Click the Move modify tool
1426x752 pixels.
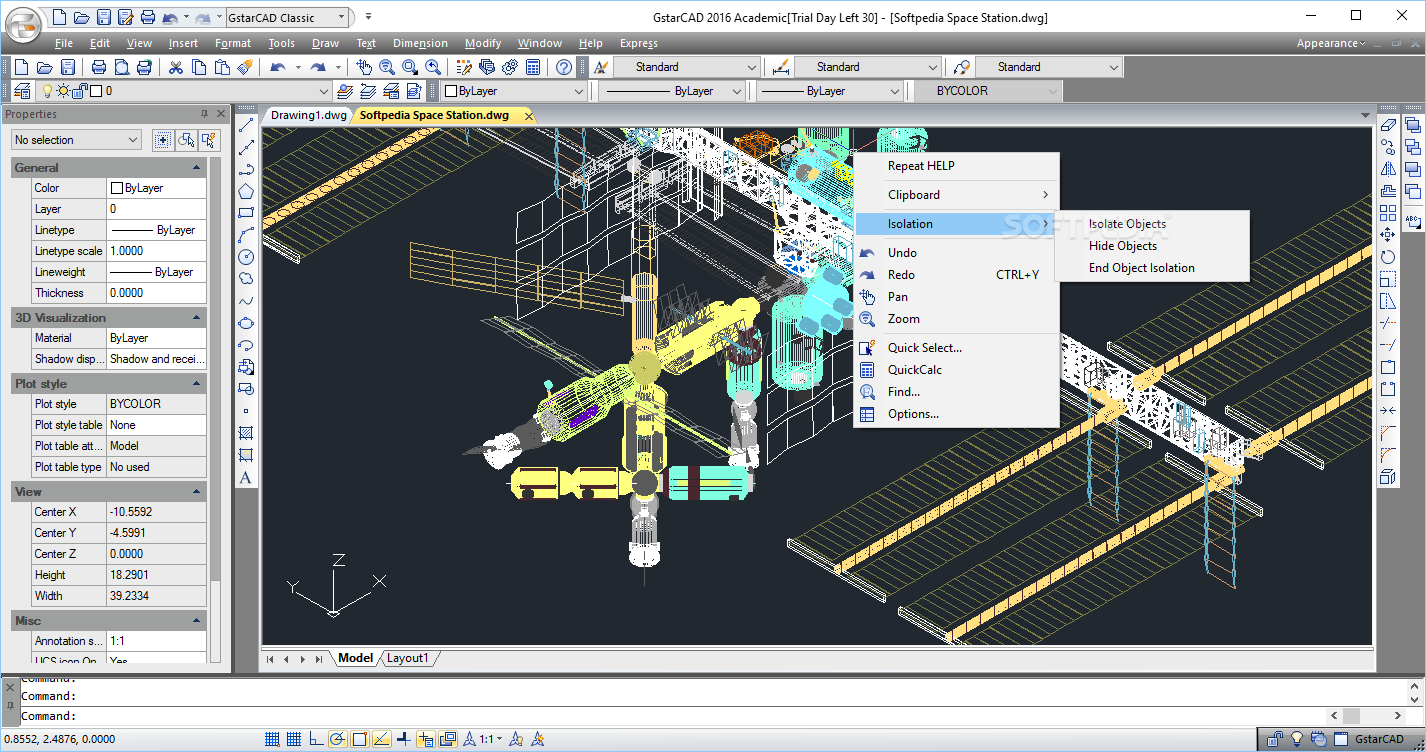point(1387,235)
